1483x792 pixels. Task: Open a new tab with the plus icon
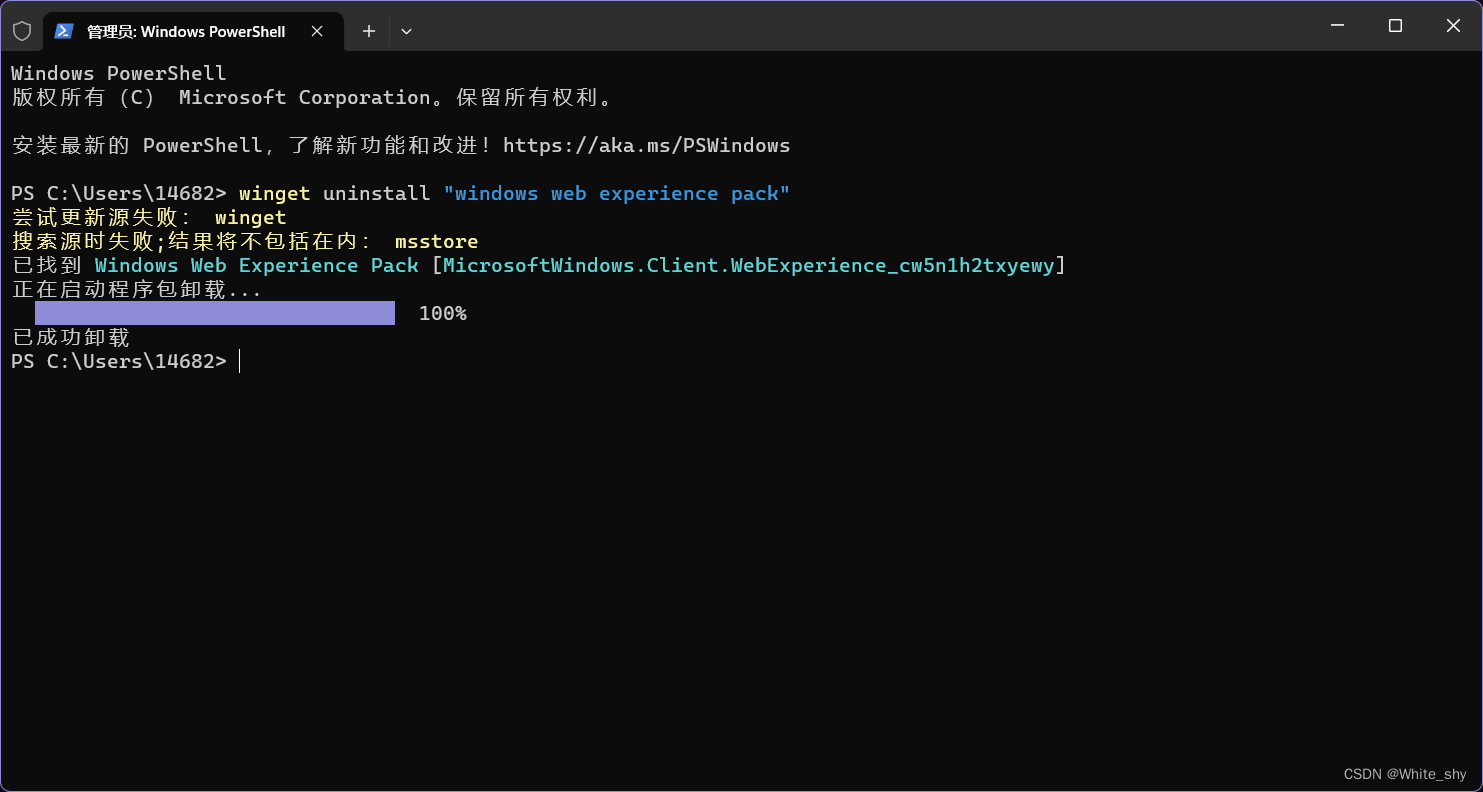(x=368, y=31)
